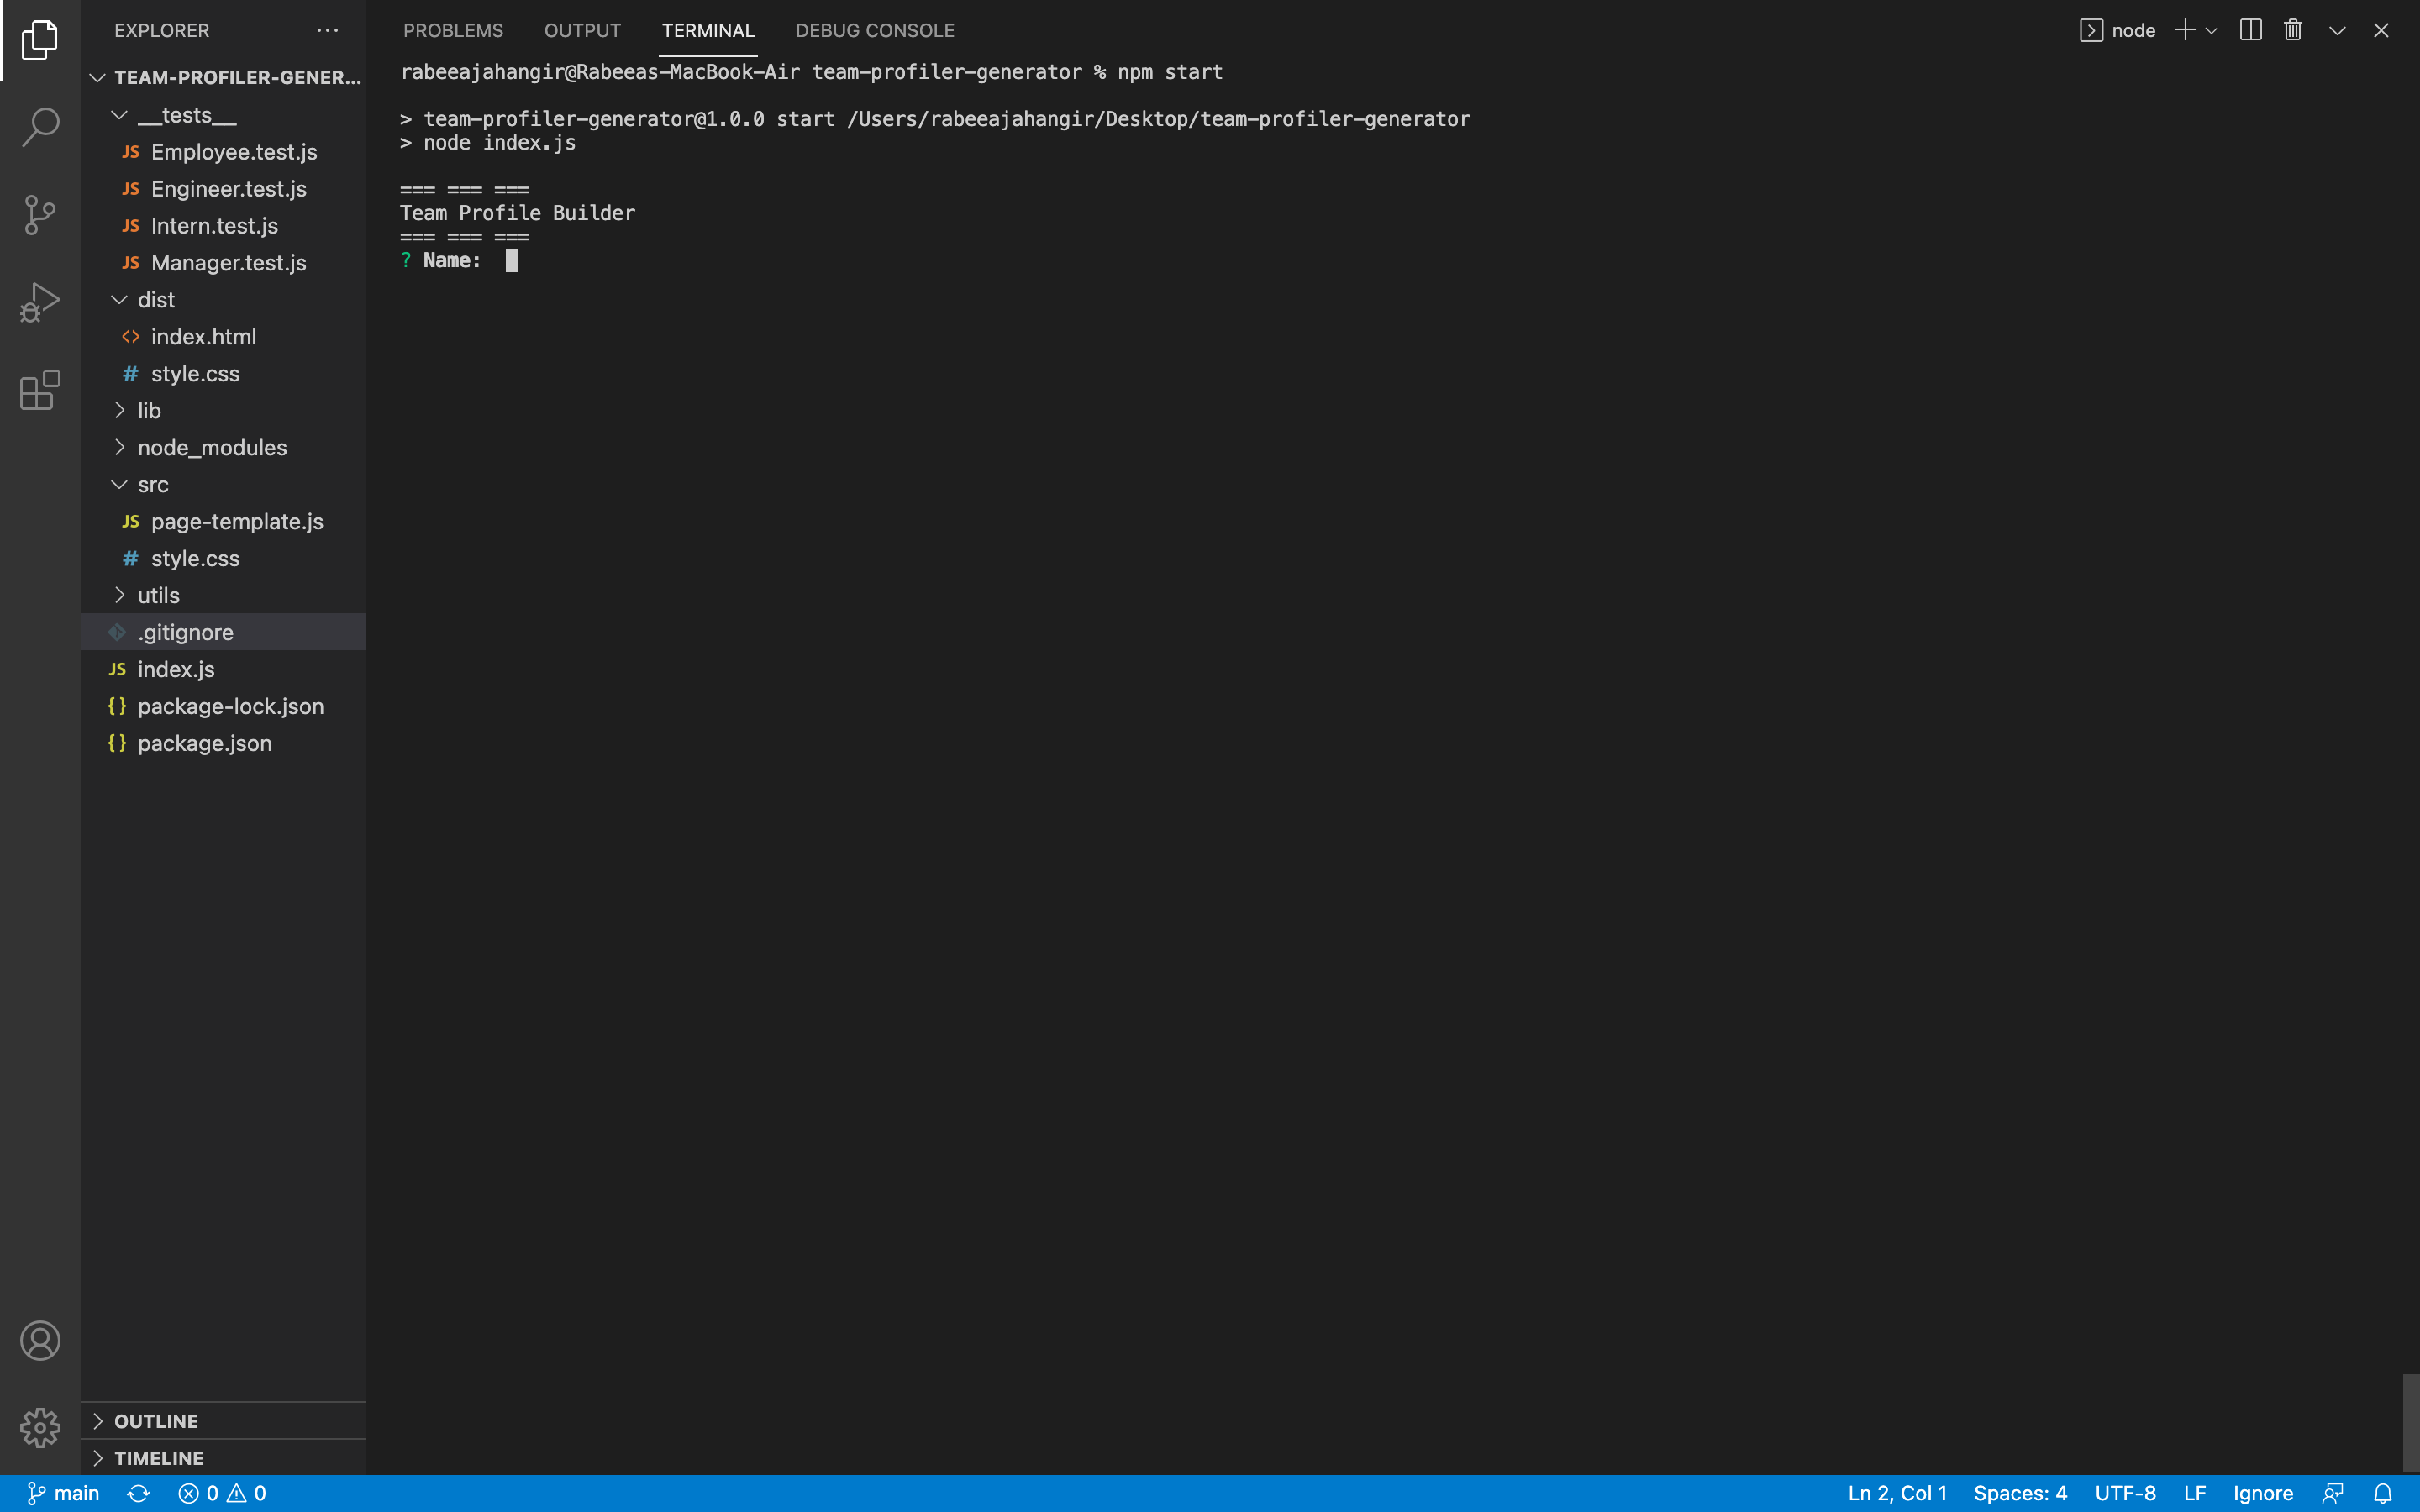Toggle panel maximize with the chevron

[2336, 30]
